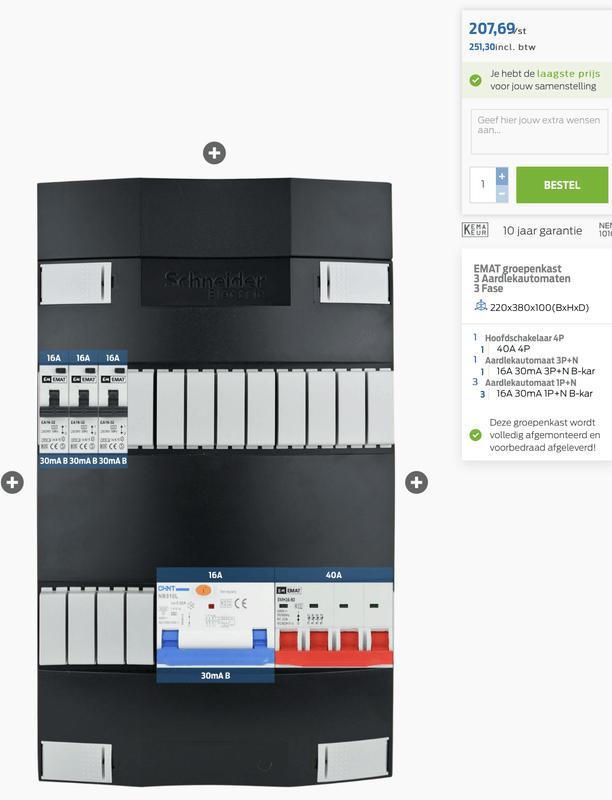Click the BESTEL order button
Viewport: 612px width, 800px height.
pyautogui.click(x=562, y=185)
